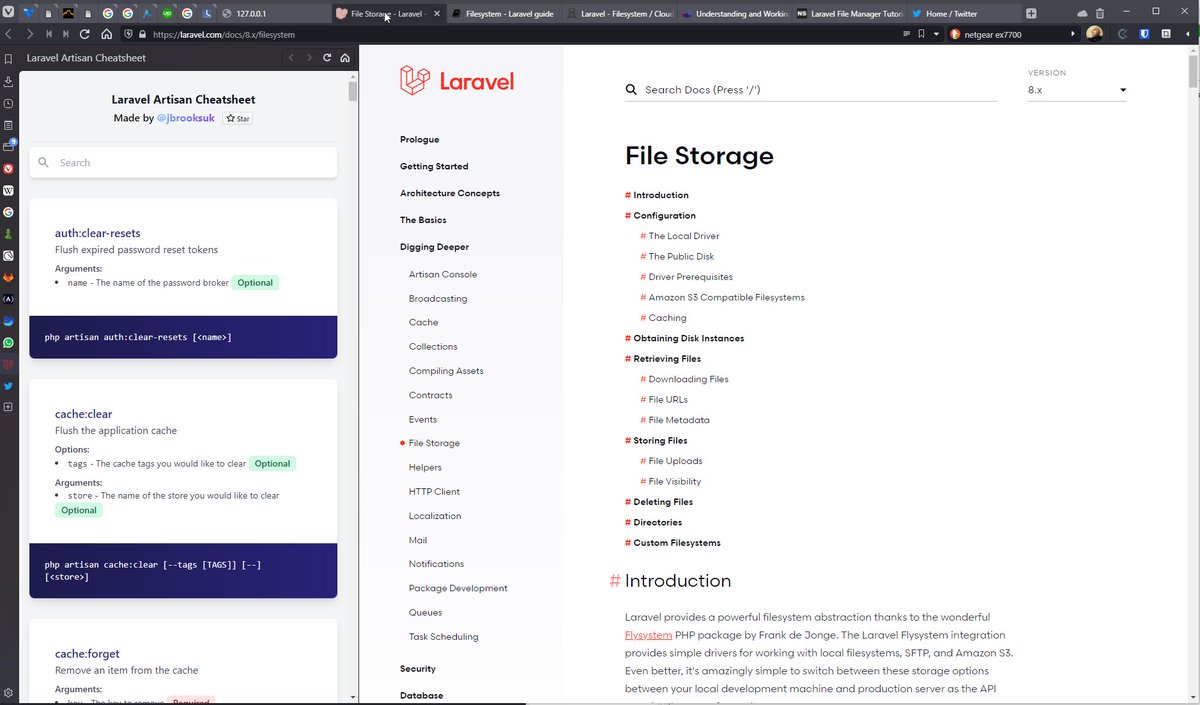The width and height of the screenshot is (1200, 705).
Task: Focus the Search Docs field
Action: pos(811,90)
